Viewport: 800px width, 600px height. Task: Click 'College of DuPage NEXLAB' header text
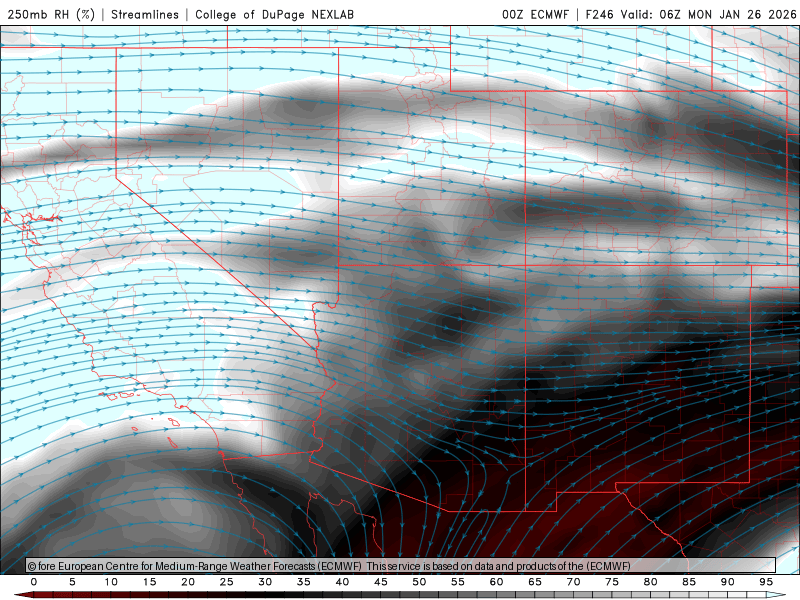click(x=274, y=14)
